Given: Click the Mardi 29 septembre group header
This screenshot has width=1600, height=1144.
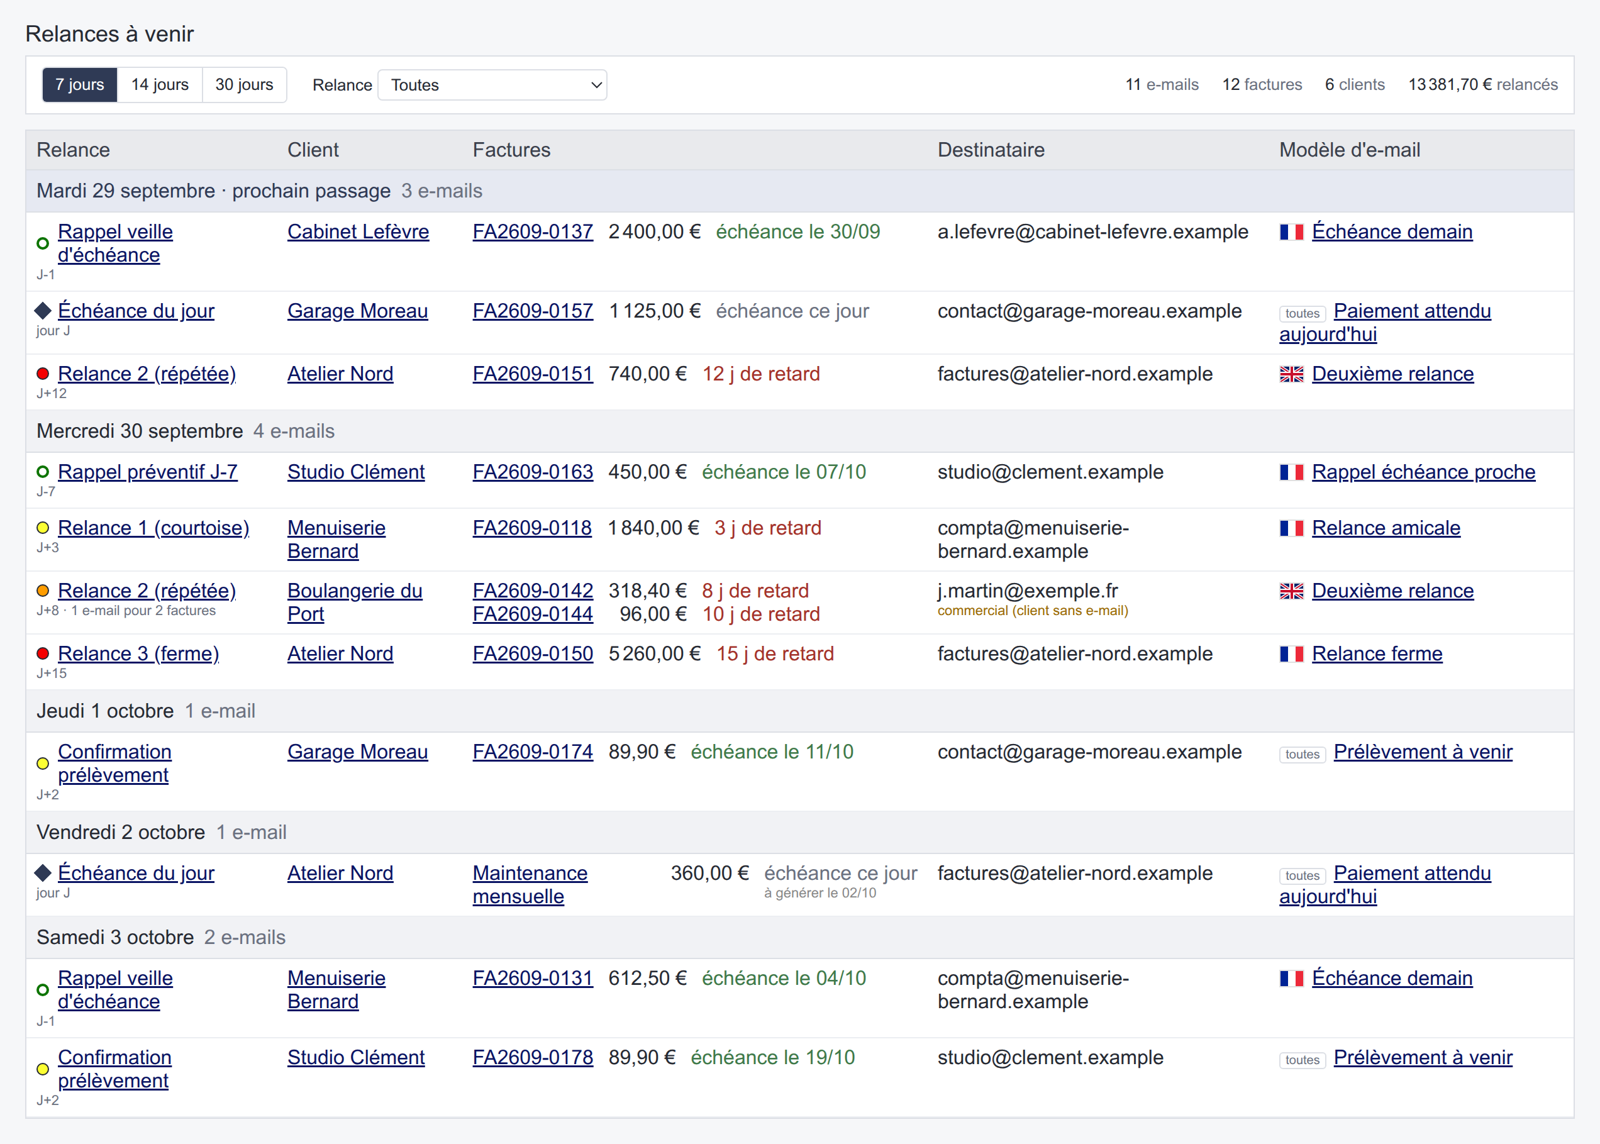Looking at the screenshot, I should 800,191.
